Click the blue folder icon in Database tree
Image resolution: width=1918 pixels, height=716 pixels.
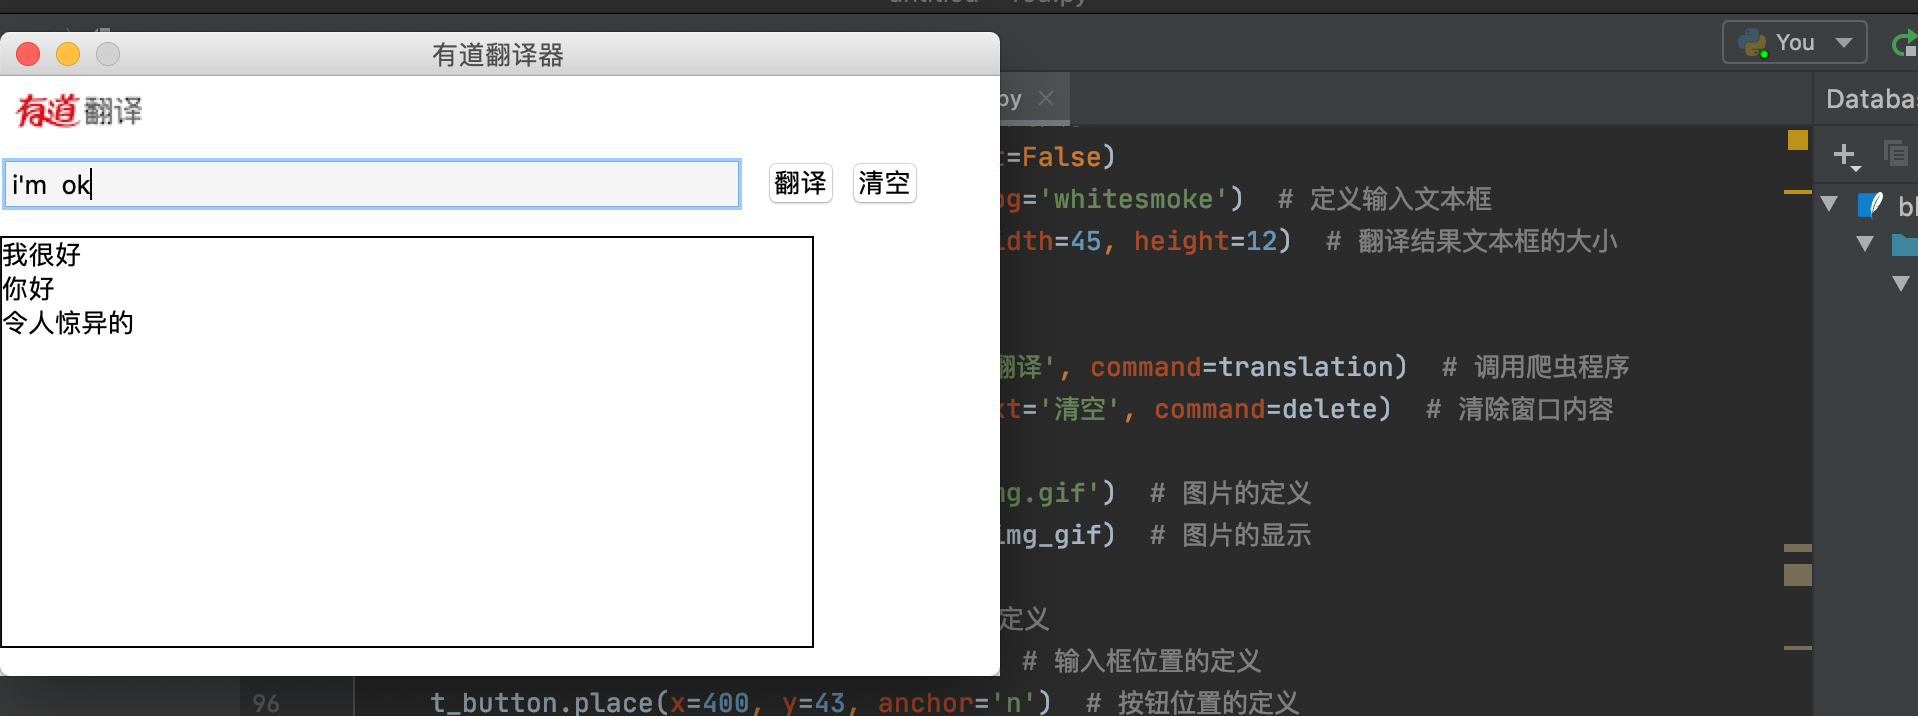(1905, 244)
